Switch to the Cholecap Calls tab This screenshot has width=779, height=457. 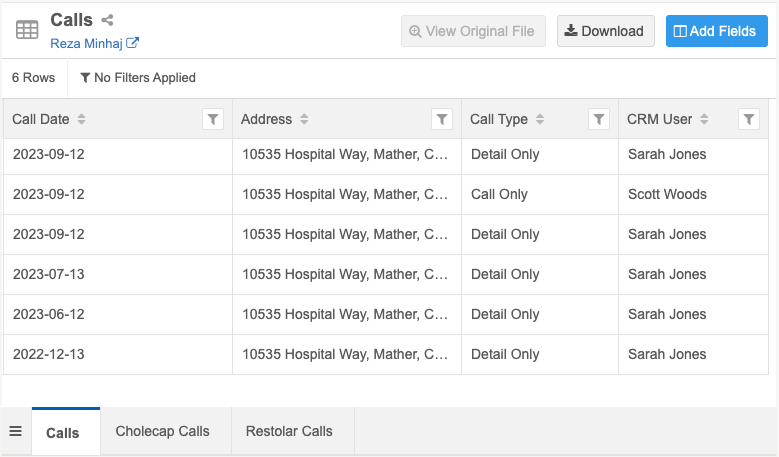pos(163,431)
